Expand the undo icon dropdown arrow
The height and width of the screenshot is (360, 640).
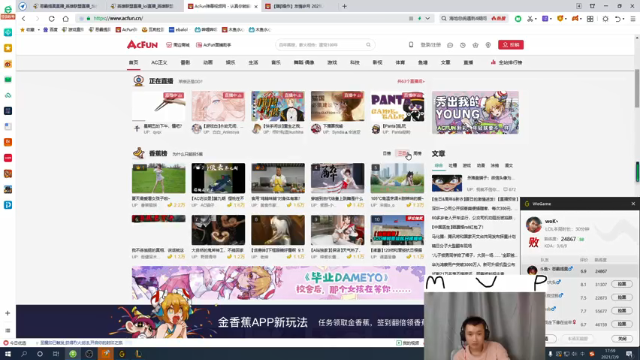623,19
